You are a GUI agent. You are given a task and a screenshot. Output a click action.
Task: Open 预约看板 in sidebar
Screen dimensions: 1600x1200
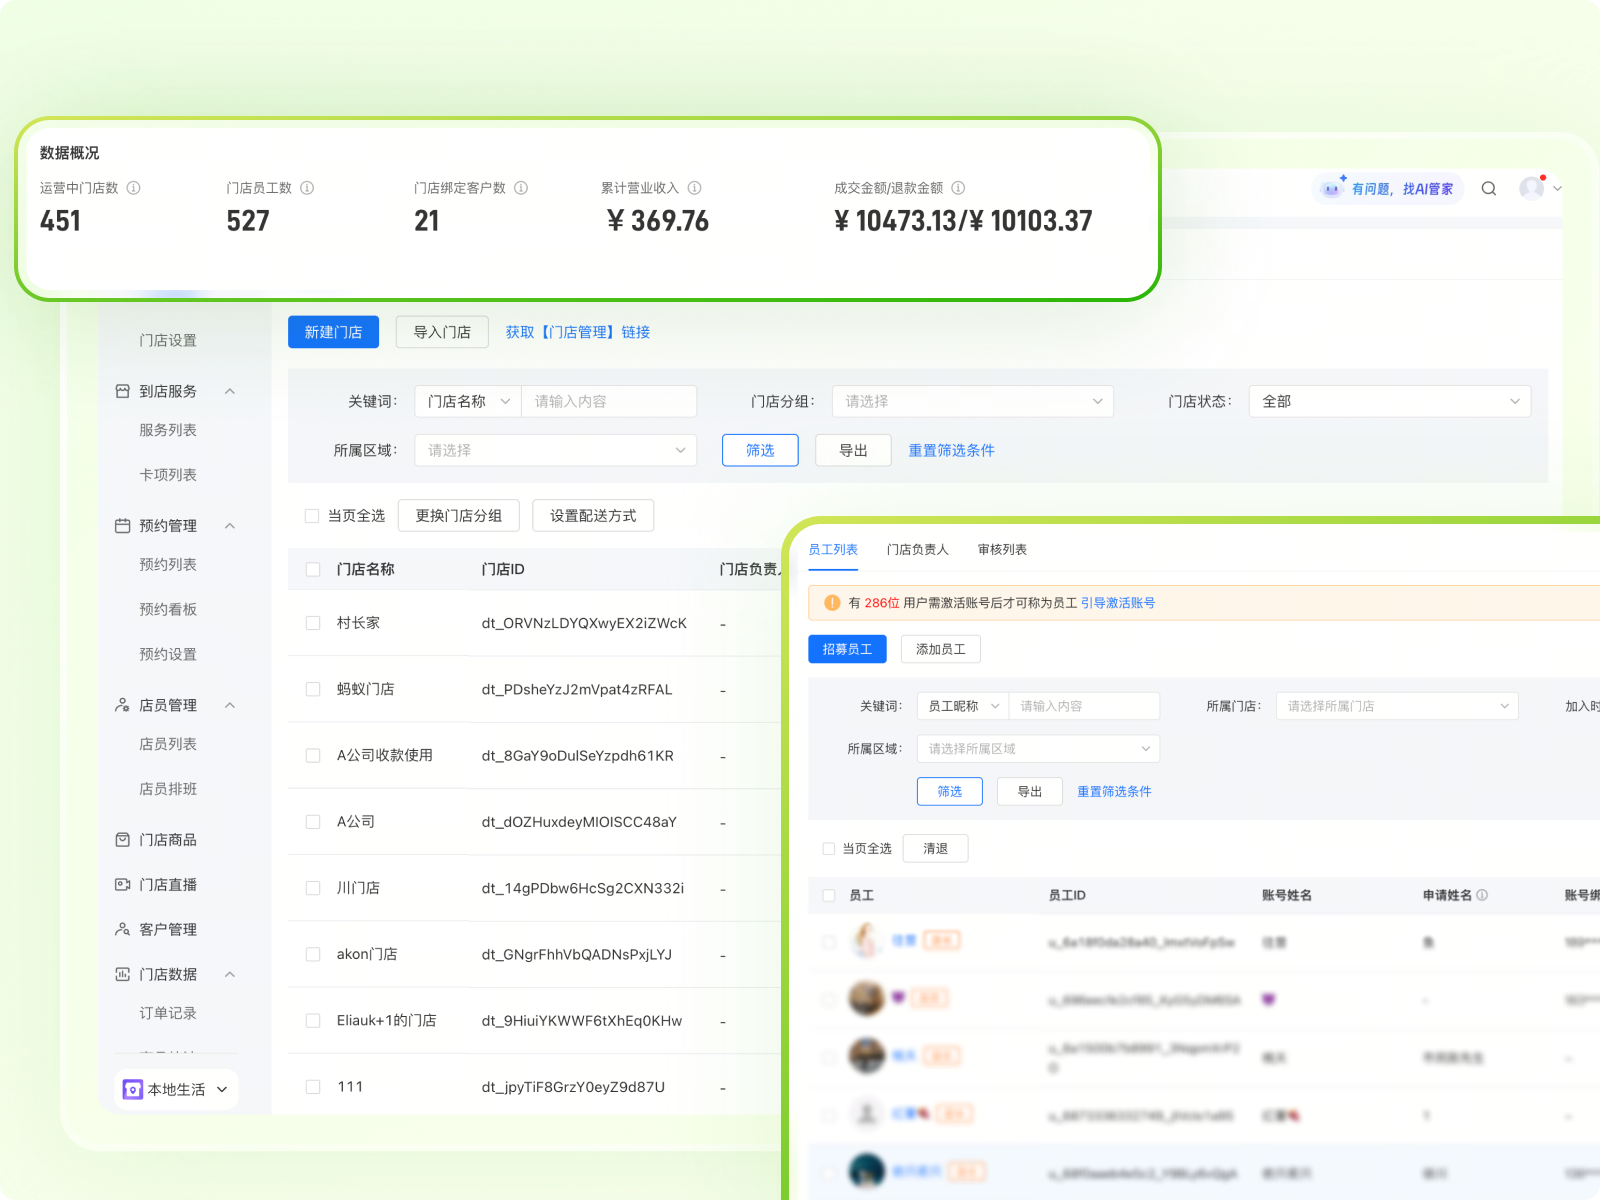click(168, 609)
